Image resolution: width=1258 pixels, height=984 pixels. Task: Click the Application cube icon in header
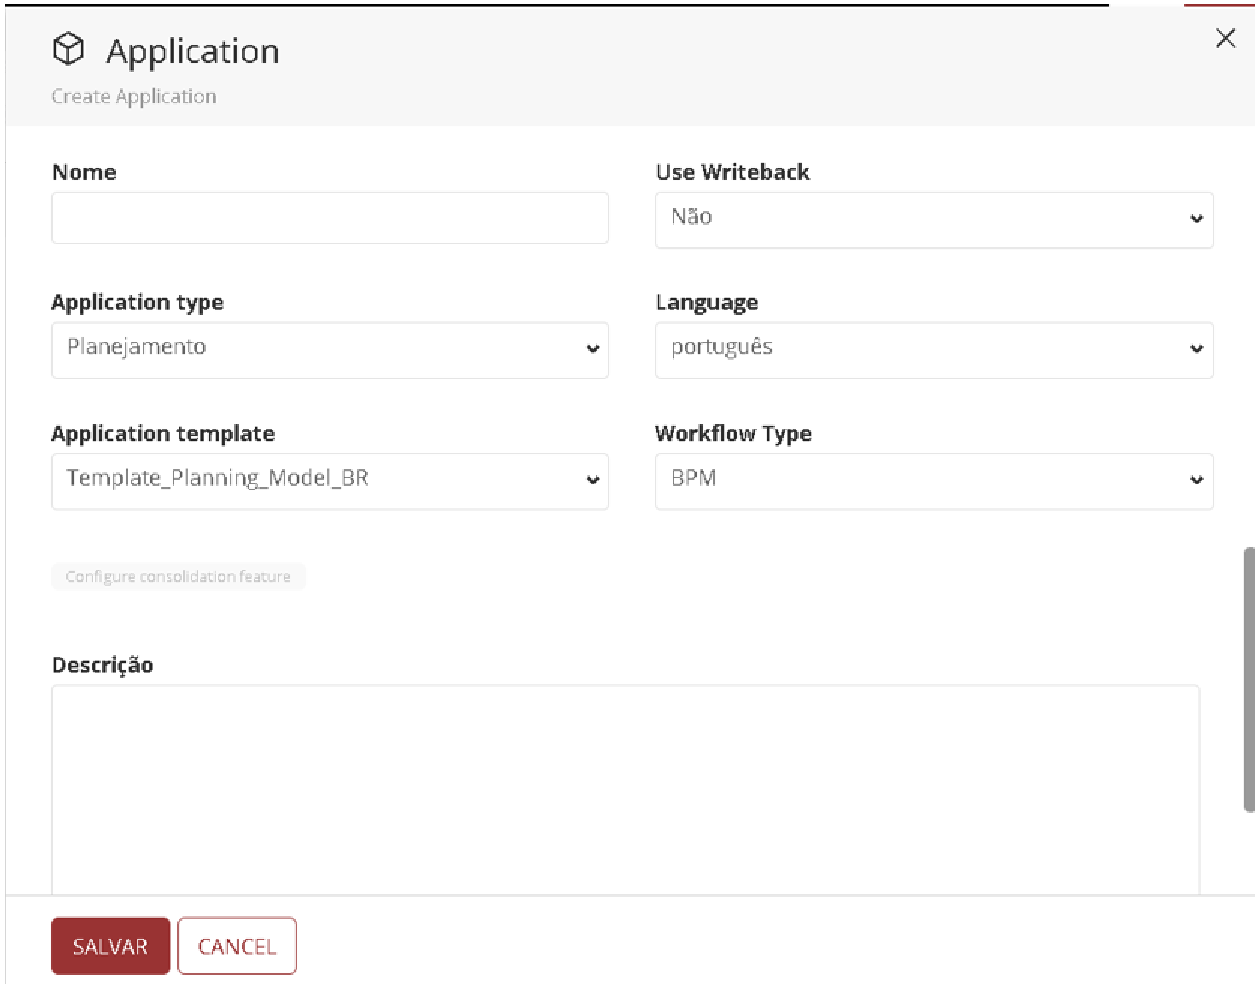[x=68, y=49]
